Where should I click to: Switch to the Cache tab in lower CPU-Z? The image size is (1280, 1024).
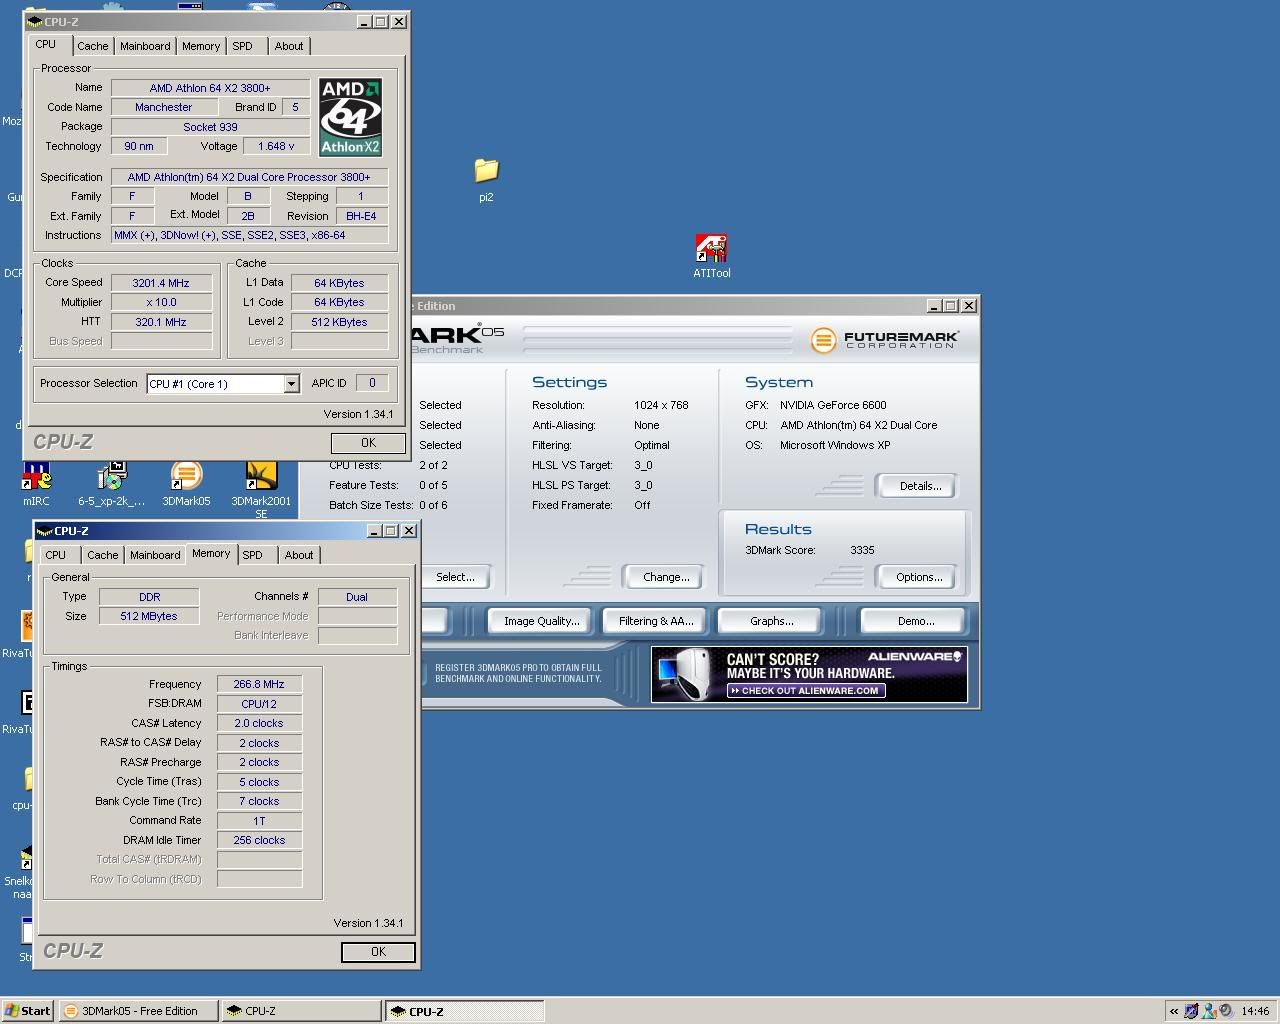103,555
